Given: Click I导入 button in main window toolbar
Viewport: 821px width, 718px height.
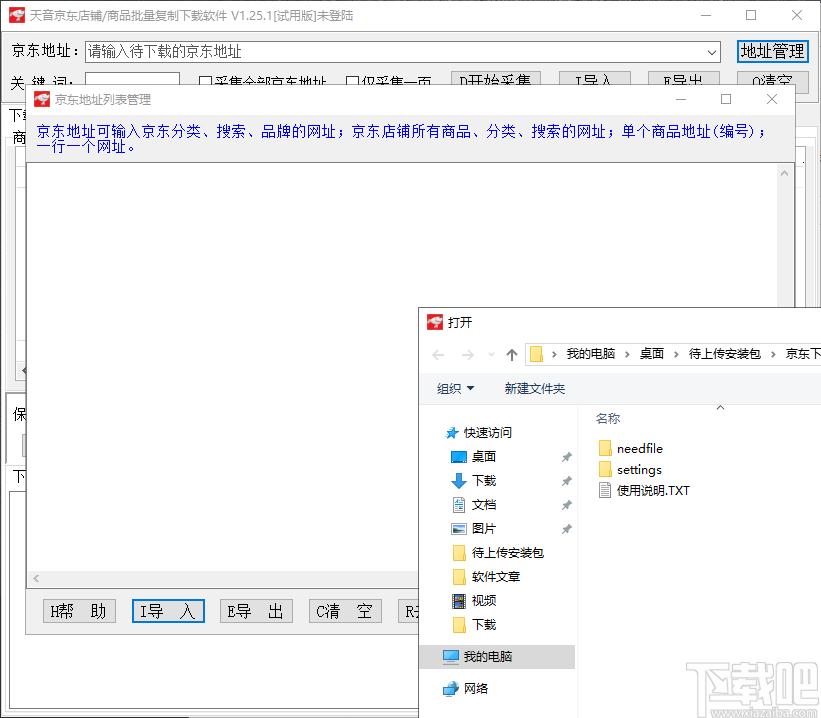Looking at the screenshot, I should point(594,80).
